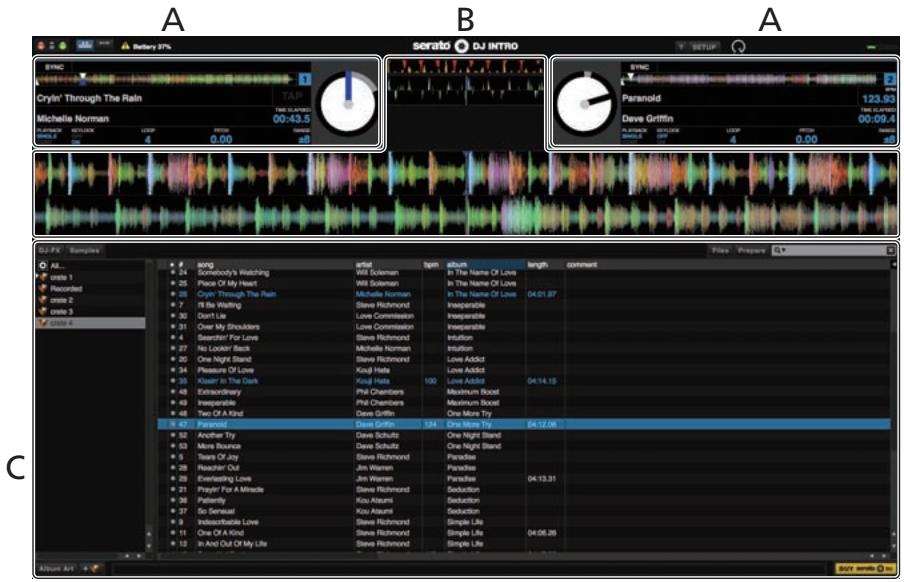This screenshot has width=904, height=582.
Task: Clear the search box with the X
Action: (890, 250)
